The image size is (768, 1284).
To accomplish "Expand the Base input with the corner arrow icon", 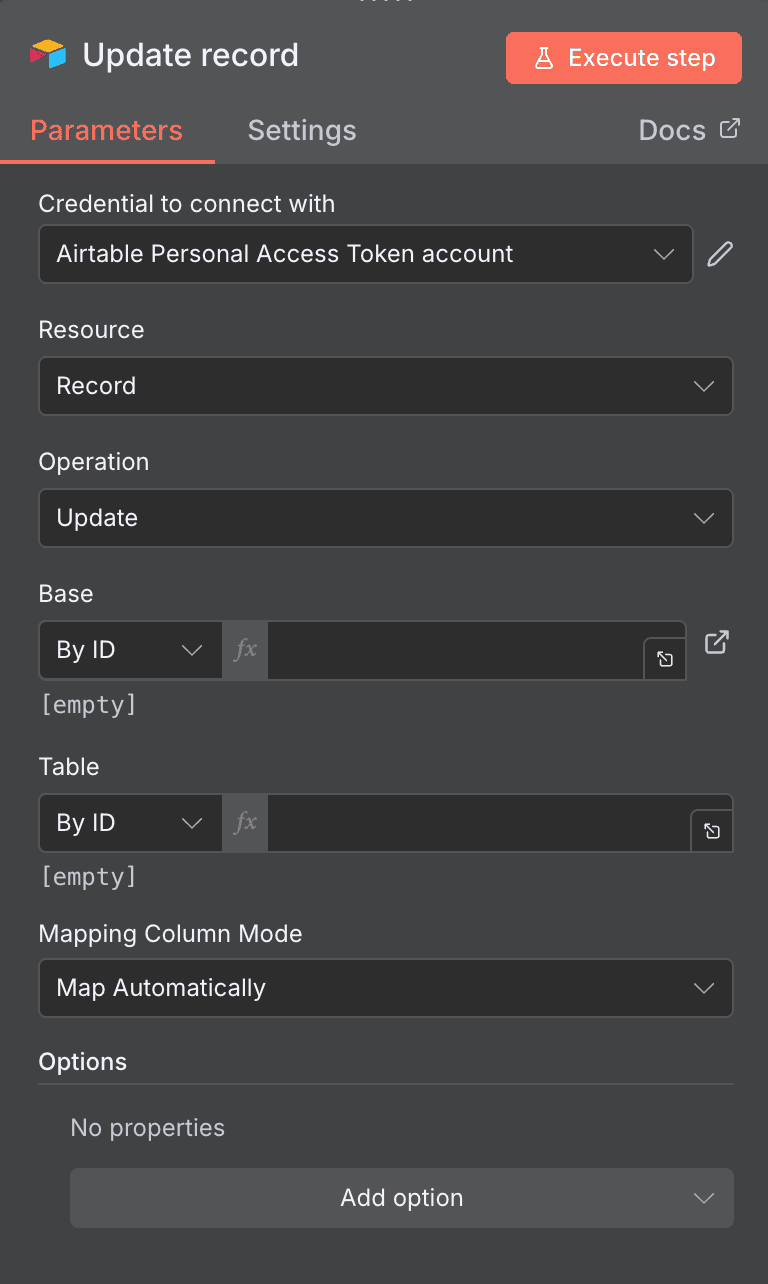I will [664, 659].
